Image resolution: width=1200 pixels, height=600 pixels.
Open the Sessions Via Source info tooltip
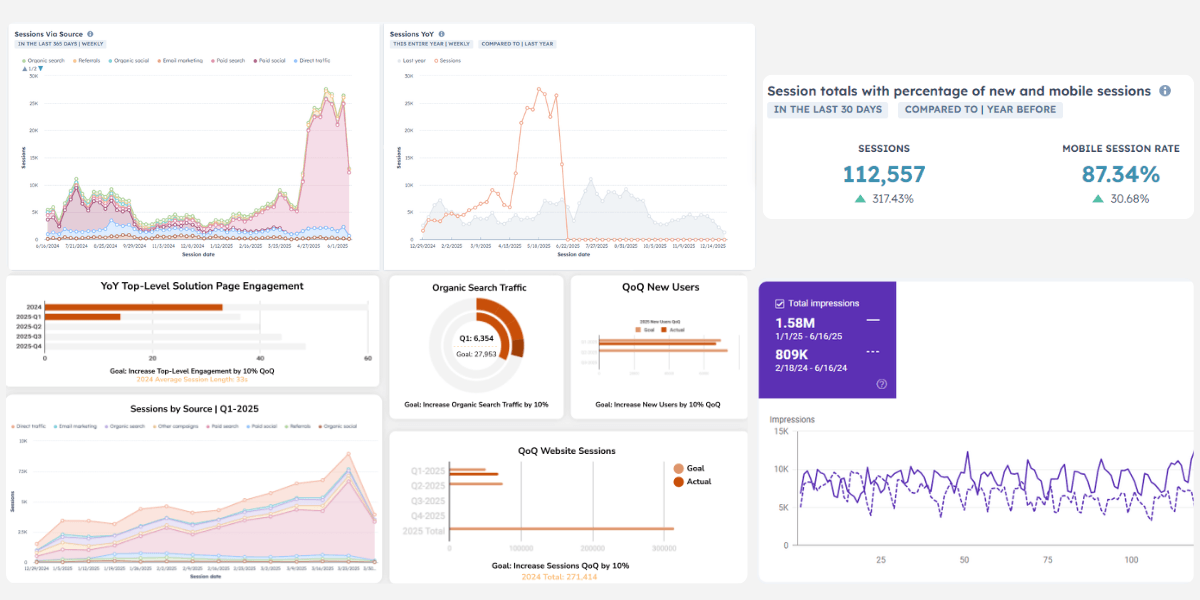(91, 33)
